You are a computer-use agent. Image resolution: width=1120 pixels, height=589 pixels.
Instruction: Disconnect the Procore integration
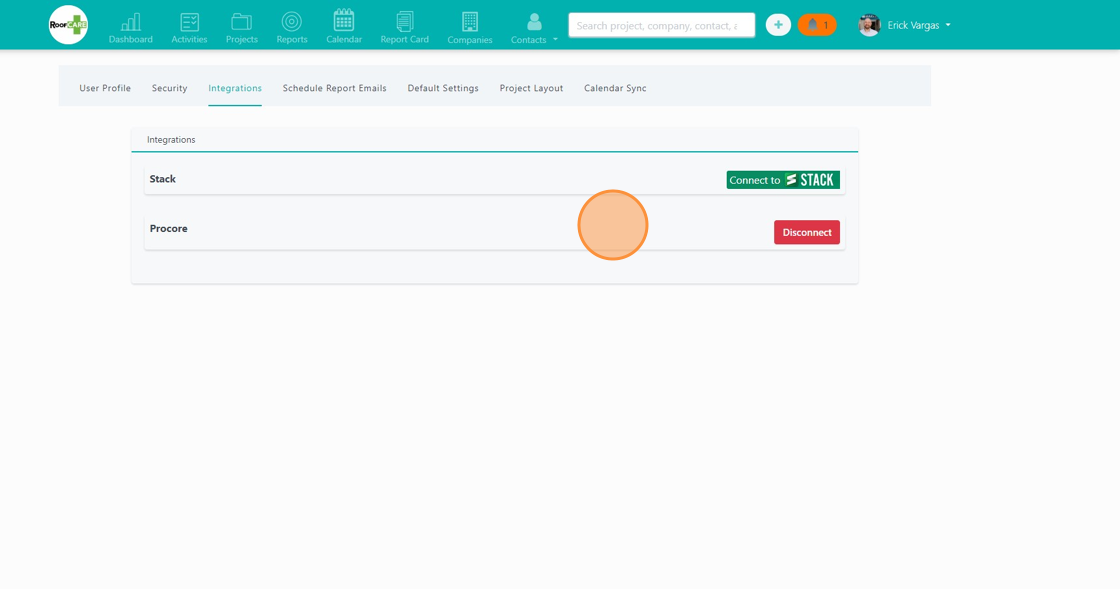(807, 232)
